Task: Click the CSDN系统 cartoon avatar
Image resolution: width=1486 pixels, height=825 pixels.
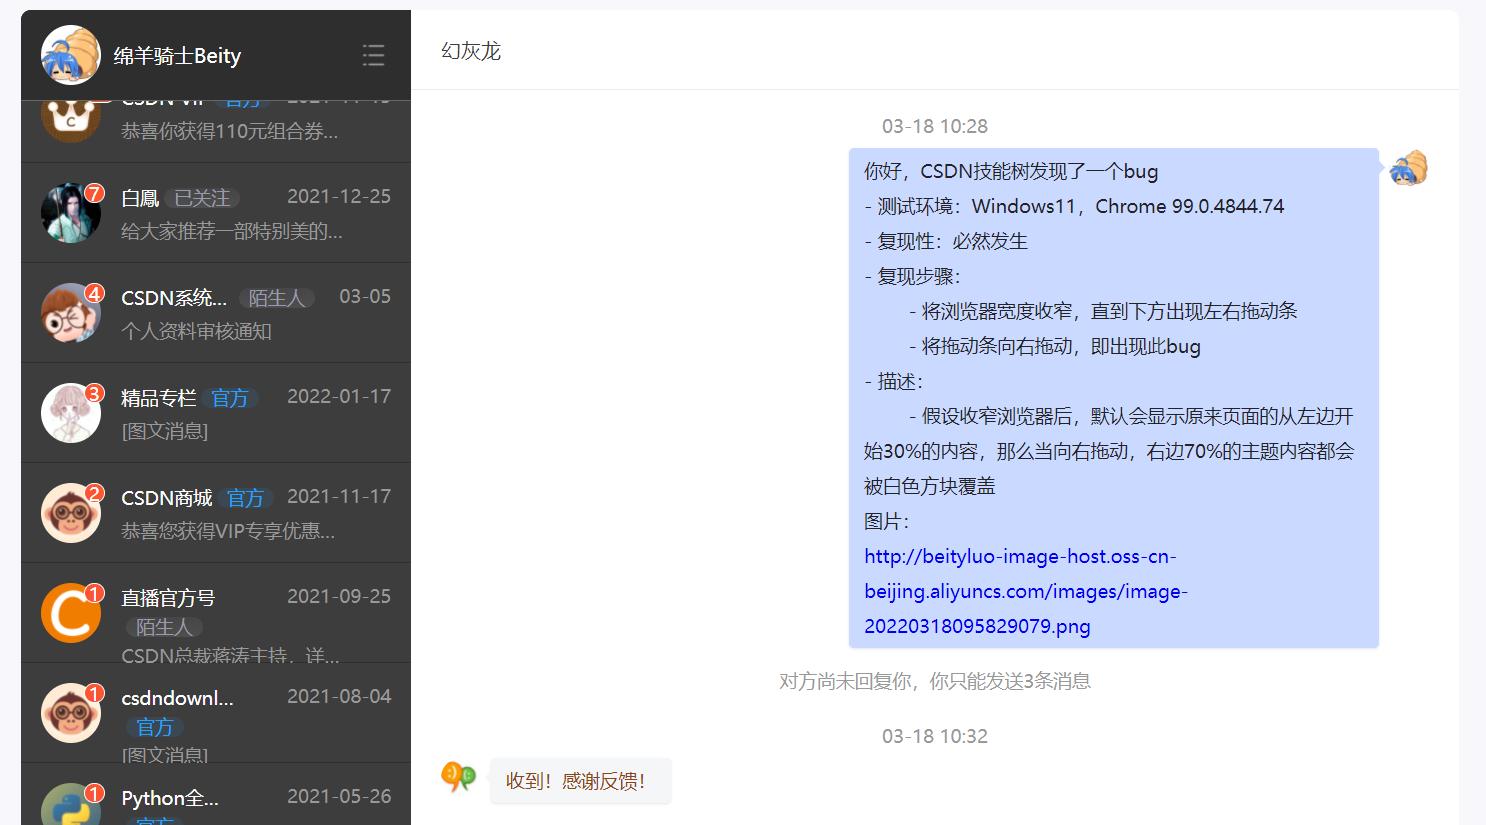Action: [x=70, y=313]
